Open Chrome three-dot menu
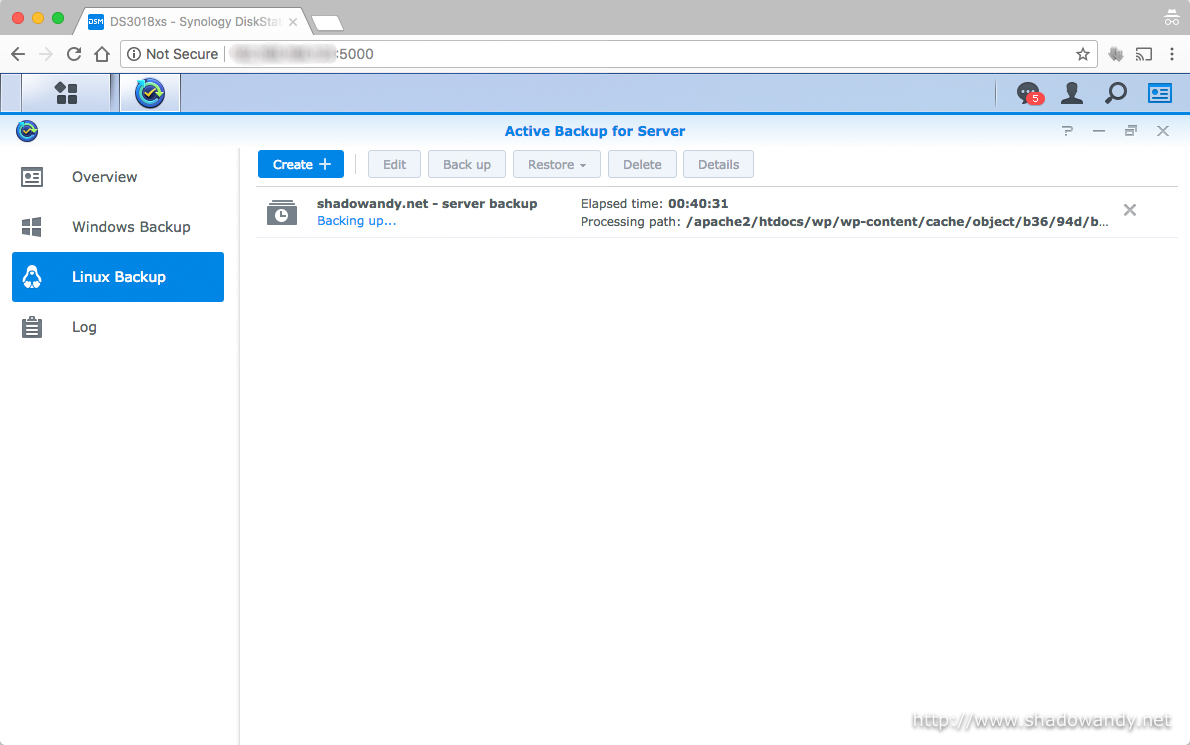Image resolution: width=1190 pixels, height=745 pixels. (x=1172, y=54)
